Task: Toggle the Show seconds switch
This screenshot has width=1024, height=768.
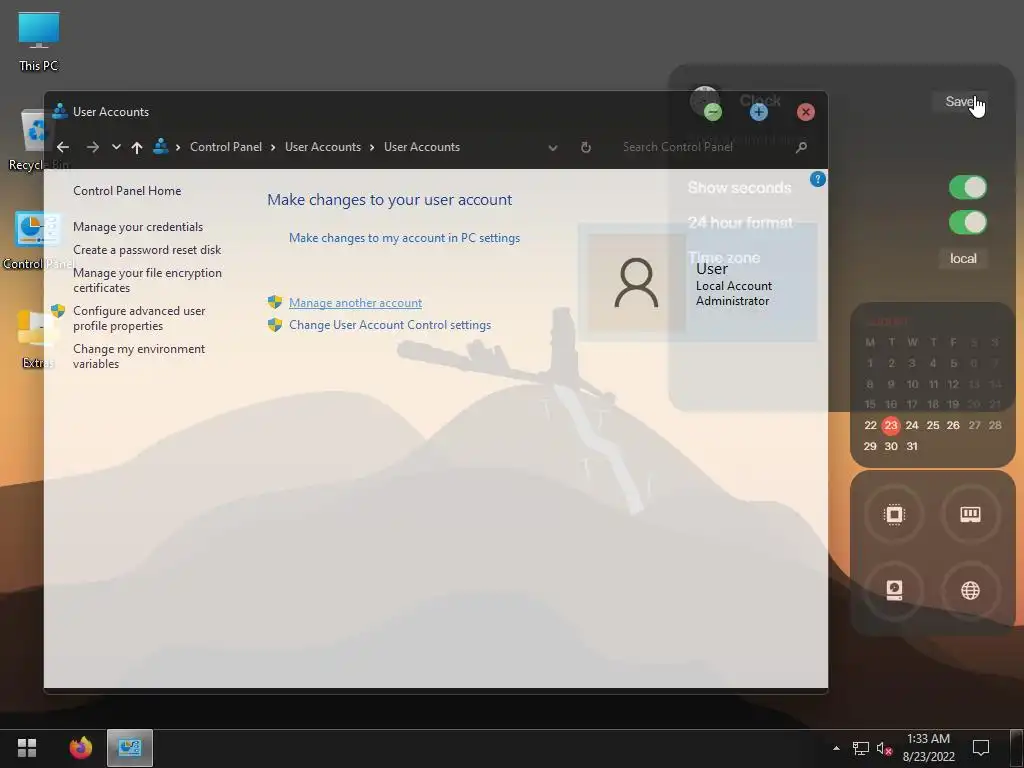Action: pyautogui.click(x=967, y=187)
